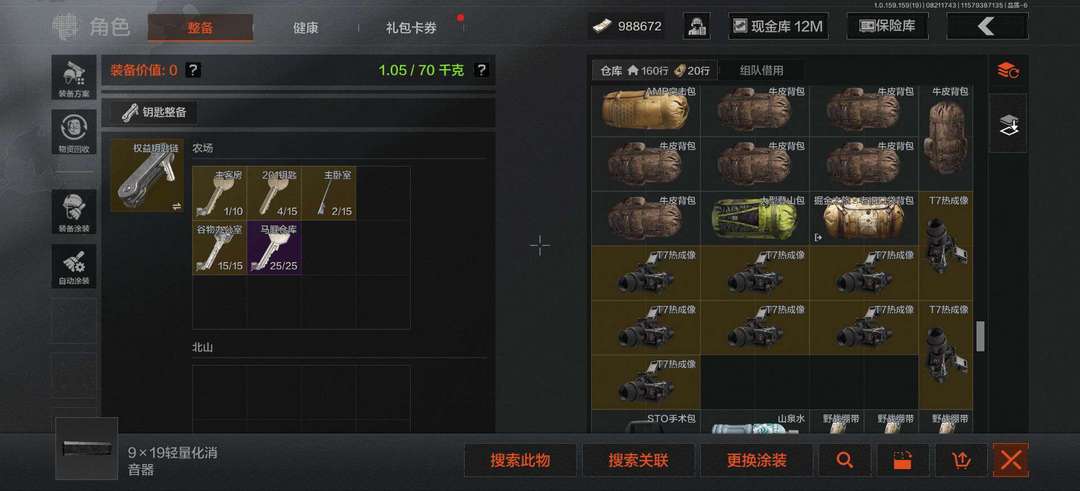1080x491 pixels.
Task: Click the question mark beside weight 千克
Action: pyautogui.click(x=481, y=70)
